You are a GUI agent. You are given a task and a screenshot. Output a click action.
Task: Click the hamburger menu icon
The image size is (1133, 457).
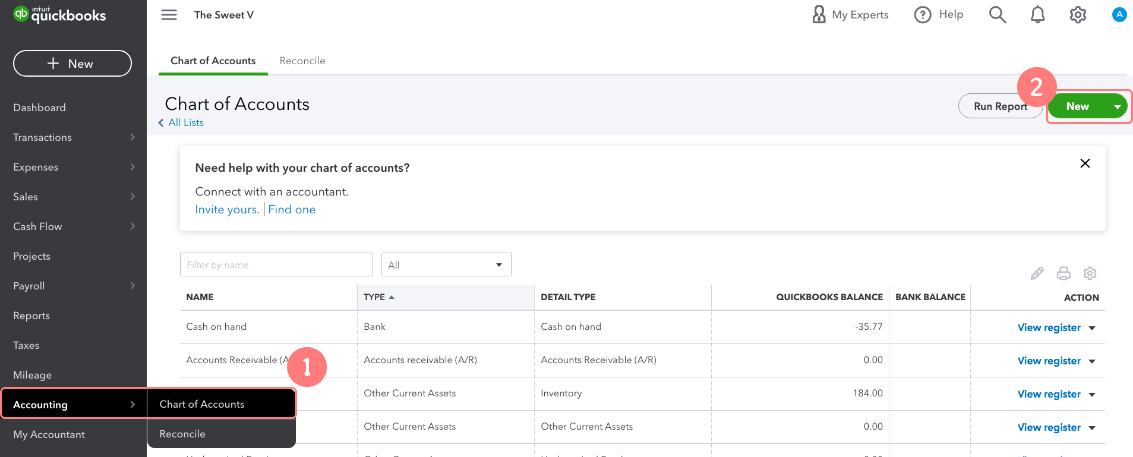pos(169,15)
